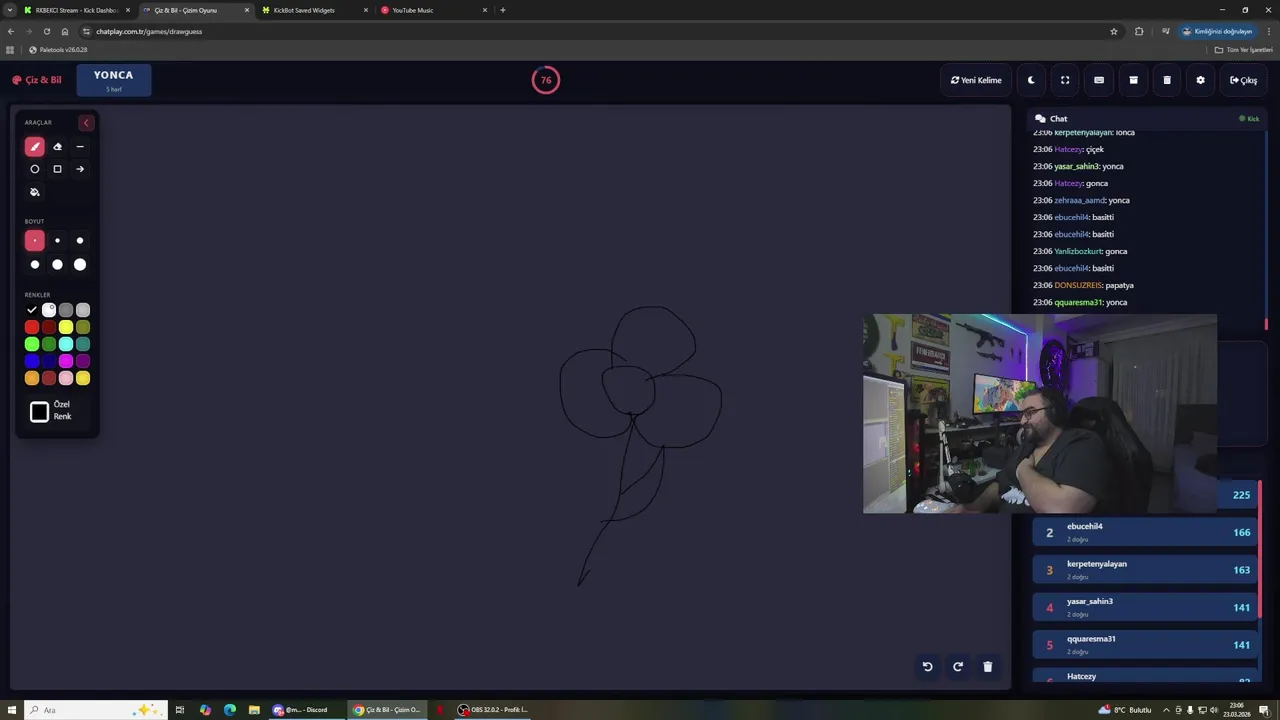The width and height of the screenshot is (1280, 720).
Task: Select yasar_sahin3 leaderboard row
Action: tap(1145, 607)
